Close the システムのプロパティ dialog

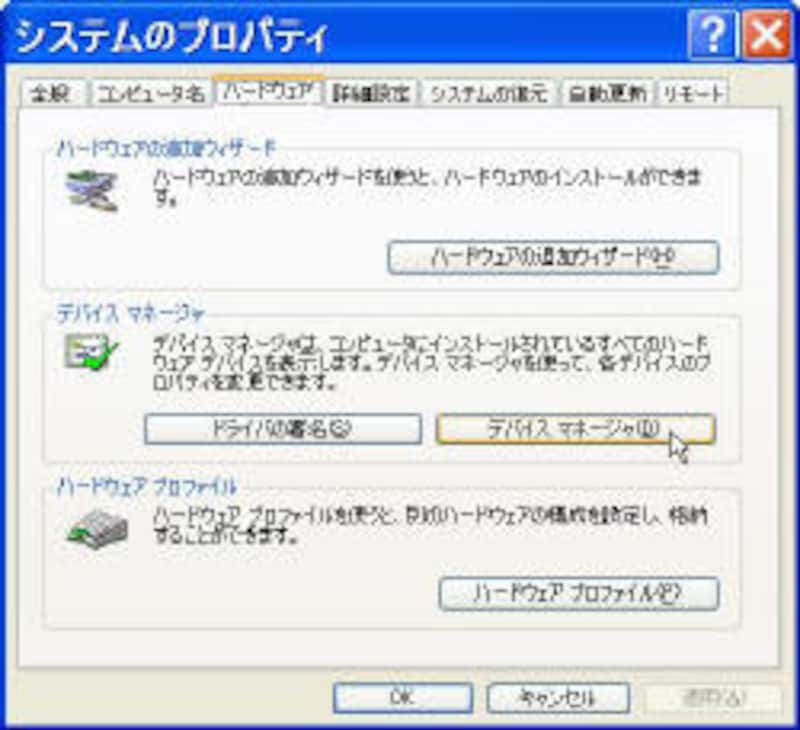click(x=767, y=35)
